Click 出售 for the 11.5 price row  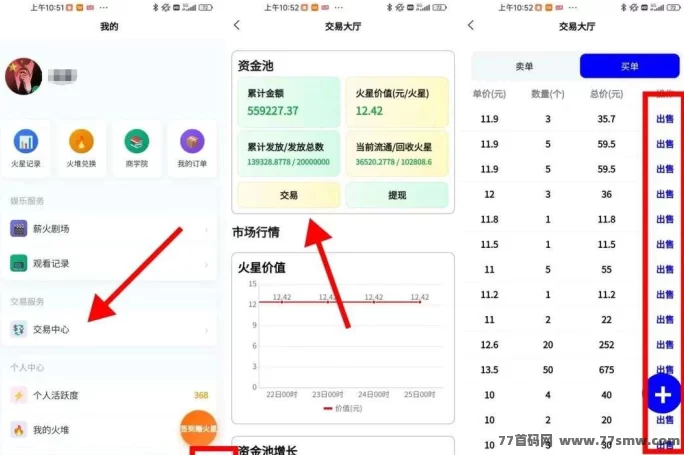tap(665, 244)
